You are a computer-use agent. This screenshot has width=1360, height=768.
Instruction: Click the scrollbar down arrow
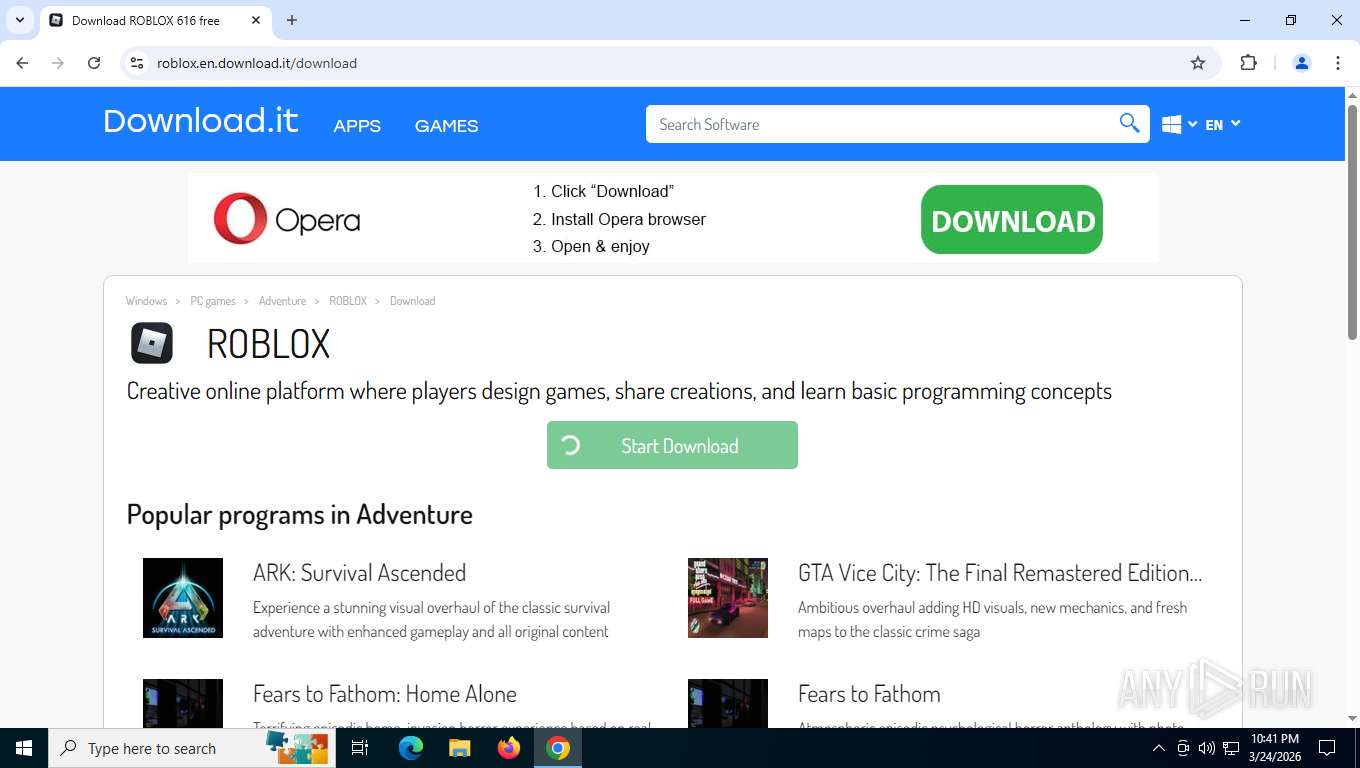coord(1352,719)
